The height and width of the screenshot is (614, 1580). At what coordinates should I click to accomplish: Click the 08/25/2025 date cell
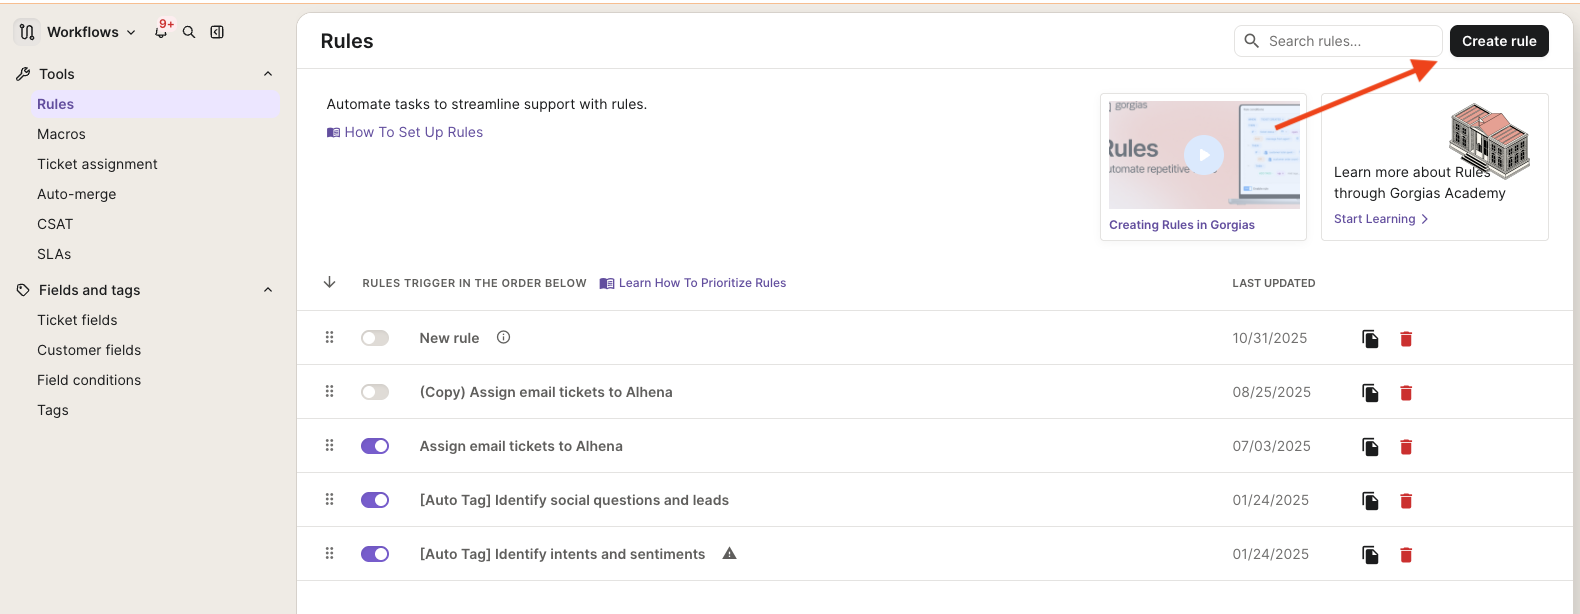[x=1272, y=392]
